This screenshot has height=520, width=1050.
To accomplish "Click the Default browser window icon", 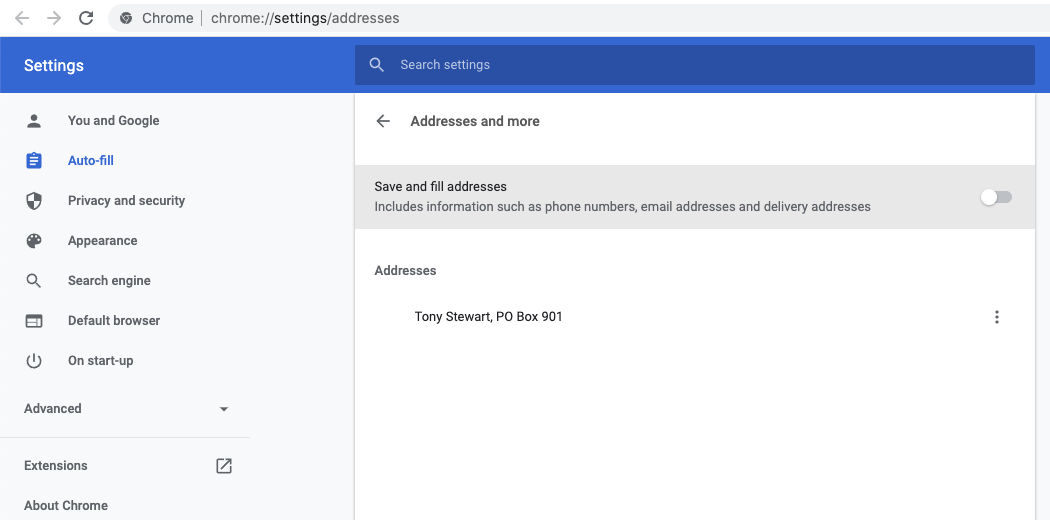I will click(33, 321).
